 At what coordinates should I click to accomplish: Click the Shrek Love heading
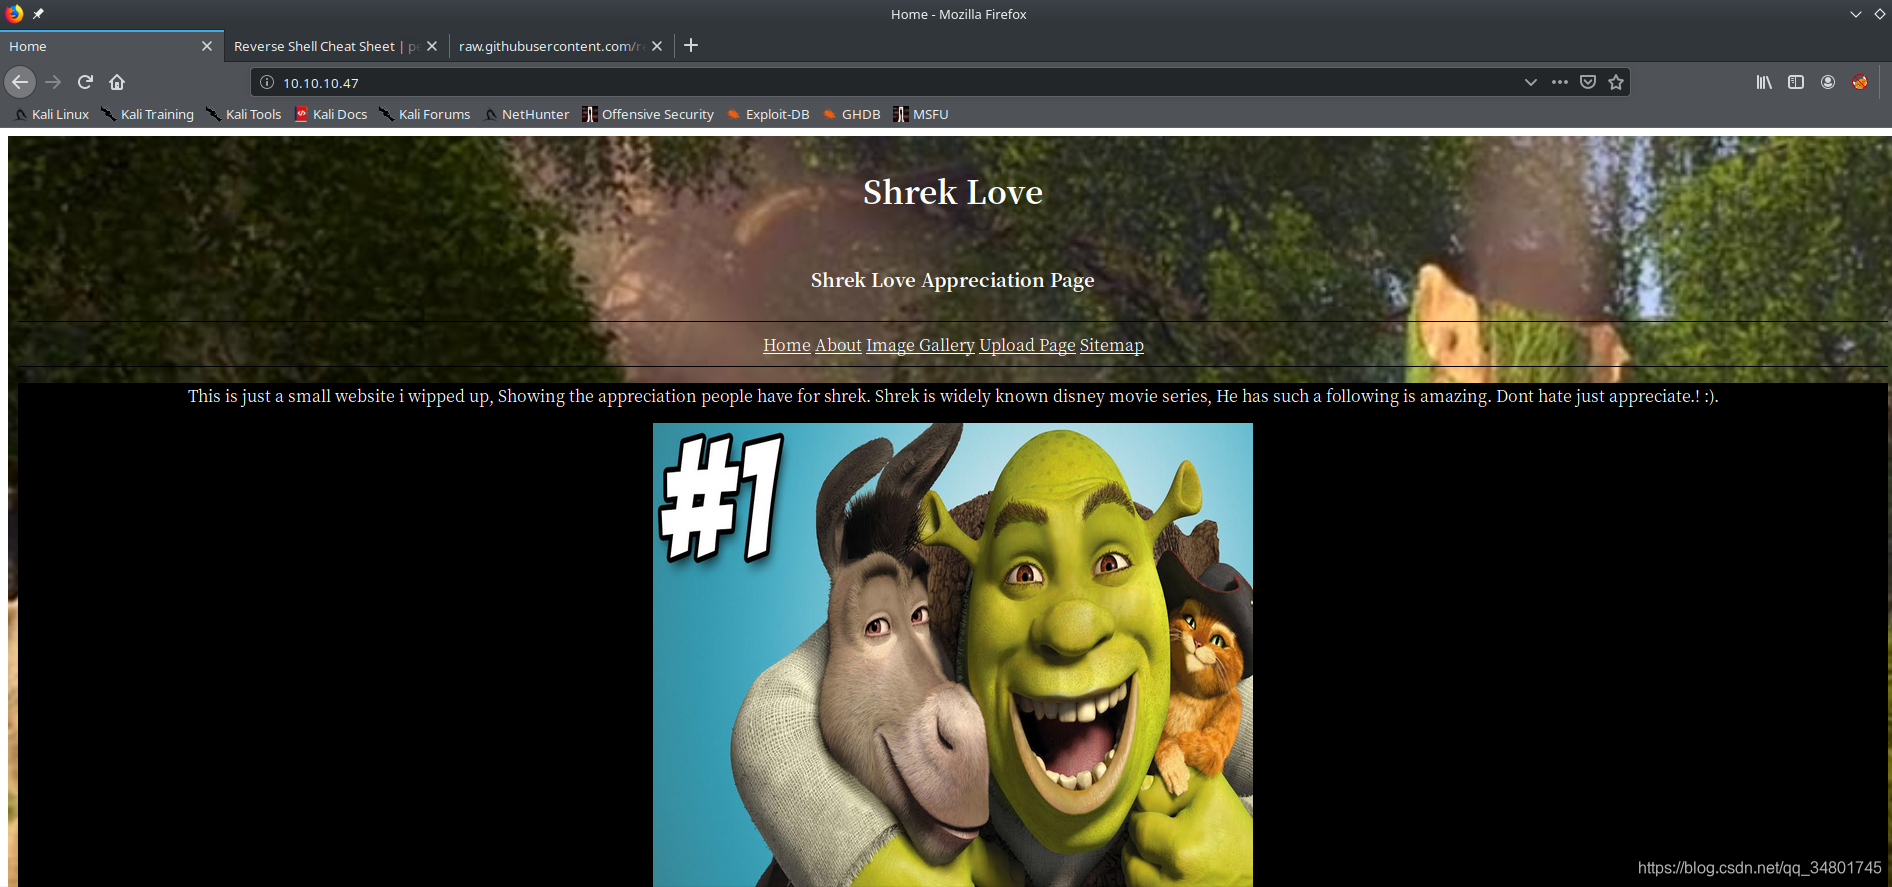pyautogui.click(x=953, y=192)
